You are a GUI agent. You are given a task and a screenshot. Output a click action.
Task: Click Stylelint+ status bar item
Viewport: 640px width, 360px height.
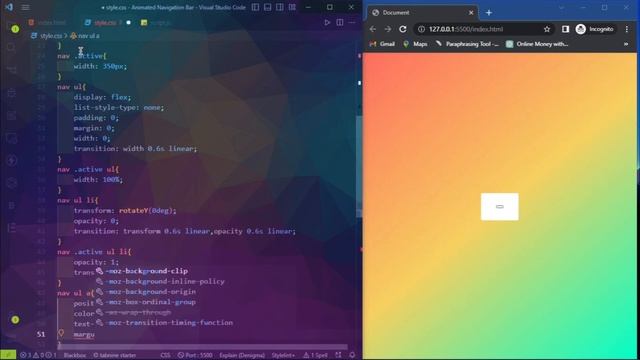(x=283, y=355)
